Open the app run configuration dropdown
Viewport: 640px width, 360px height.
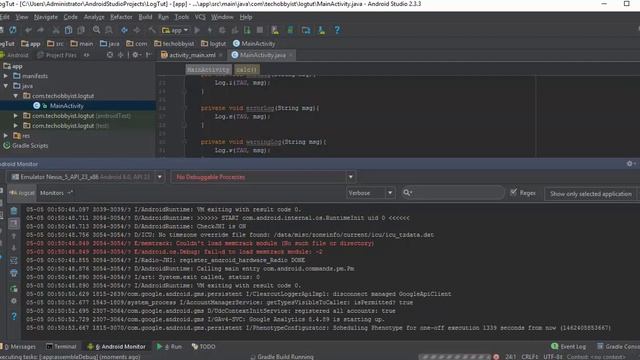176,30
